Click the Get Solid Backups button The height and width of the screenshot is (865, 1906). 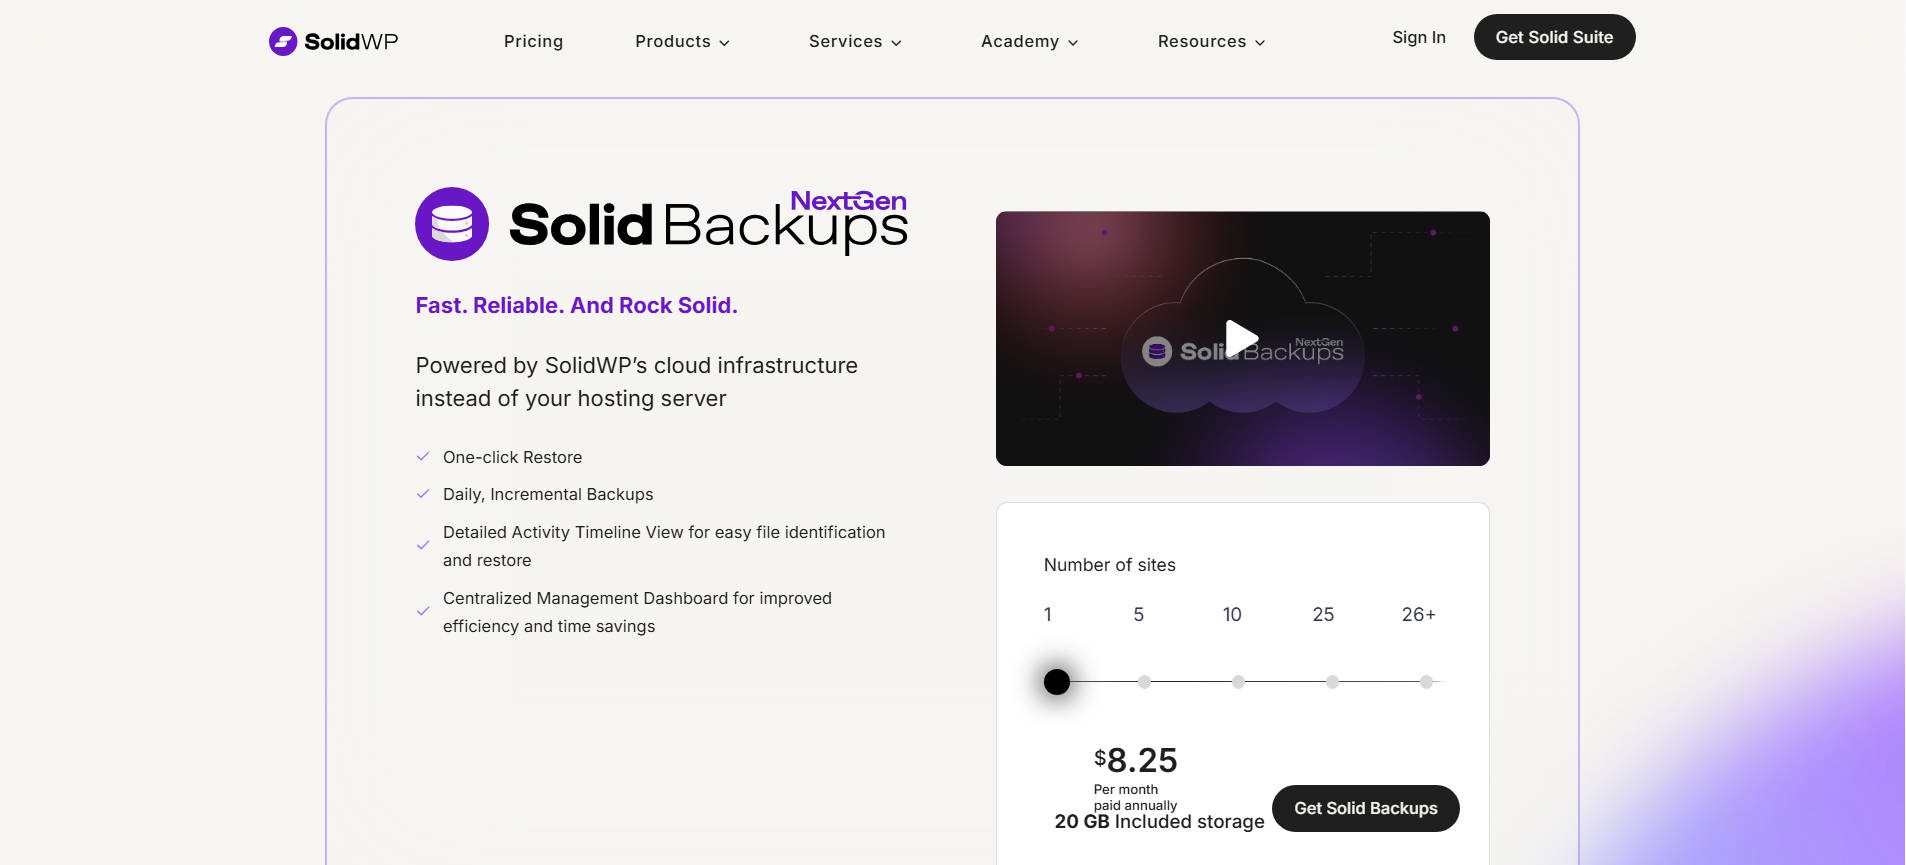click(x=1364, y=808)
